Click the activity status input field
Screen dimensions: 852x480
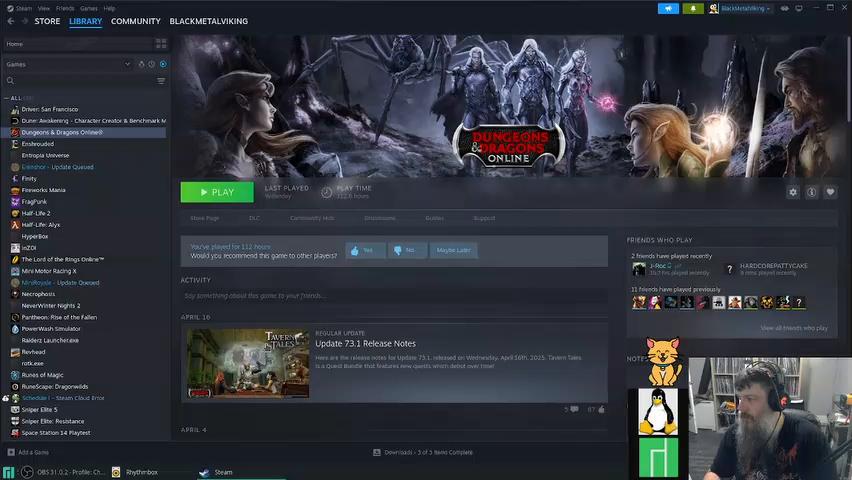click(x=394, y=296)
